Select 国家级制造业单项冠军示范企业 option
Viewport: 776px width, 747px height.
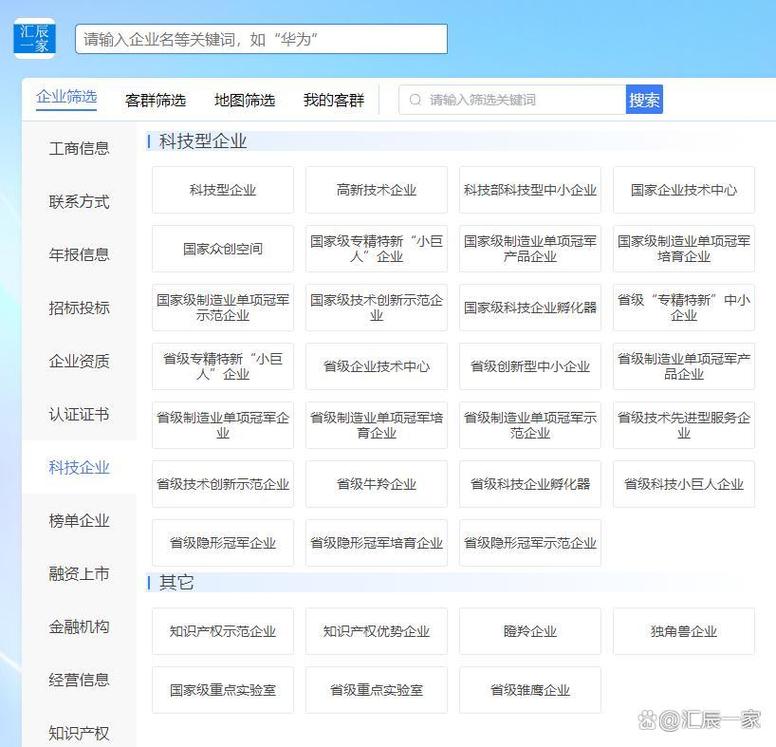point(223,307)
